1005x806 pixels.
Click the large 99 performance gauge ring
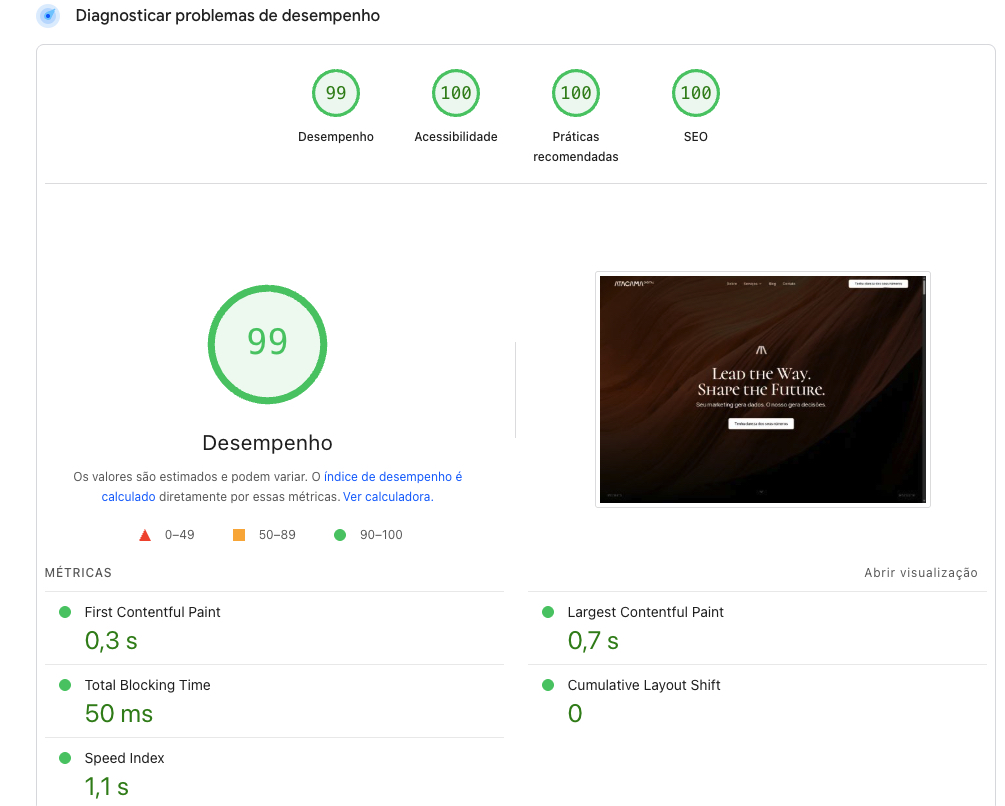[x=267, y=344]
